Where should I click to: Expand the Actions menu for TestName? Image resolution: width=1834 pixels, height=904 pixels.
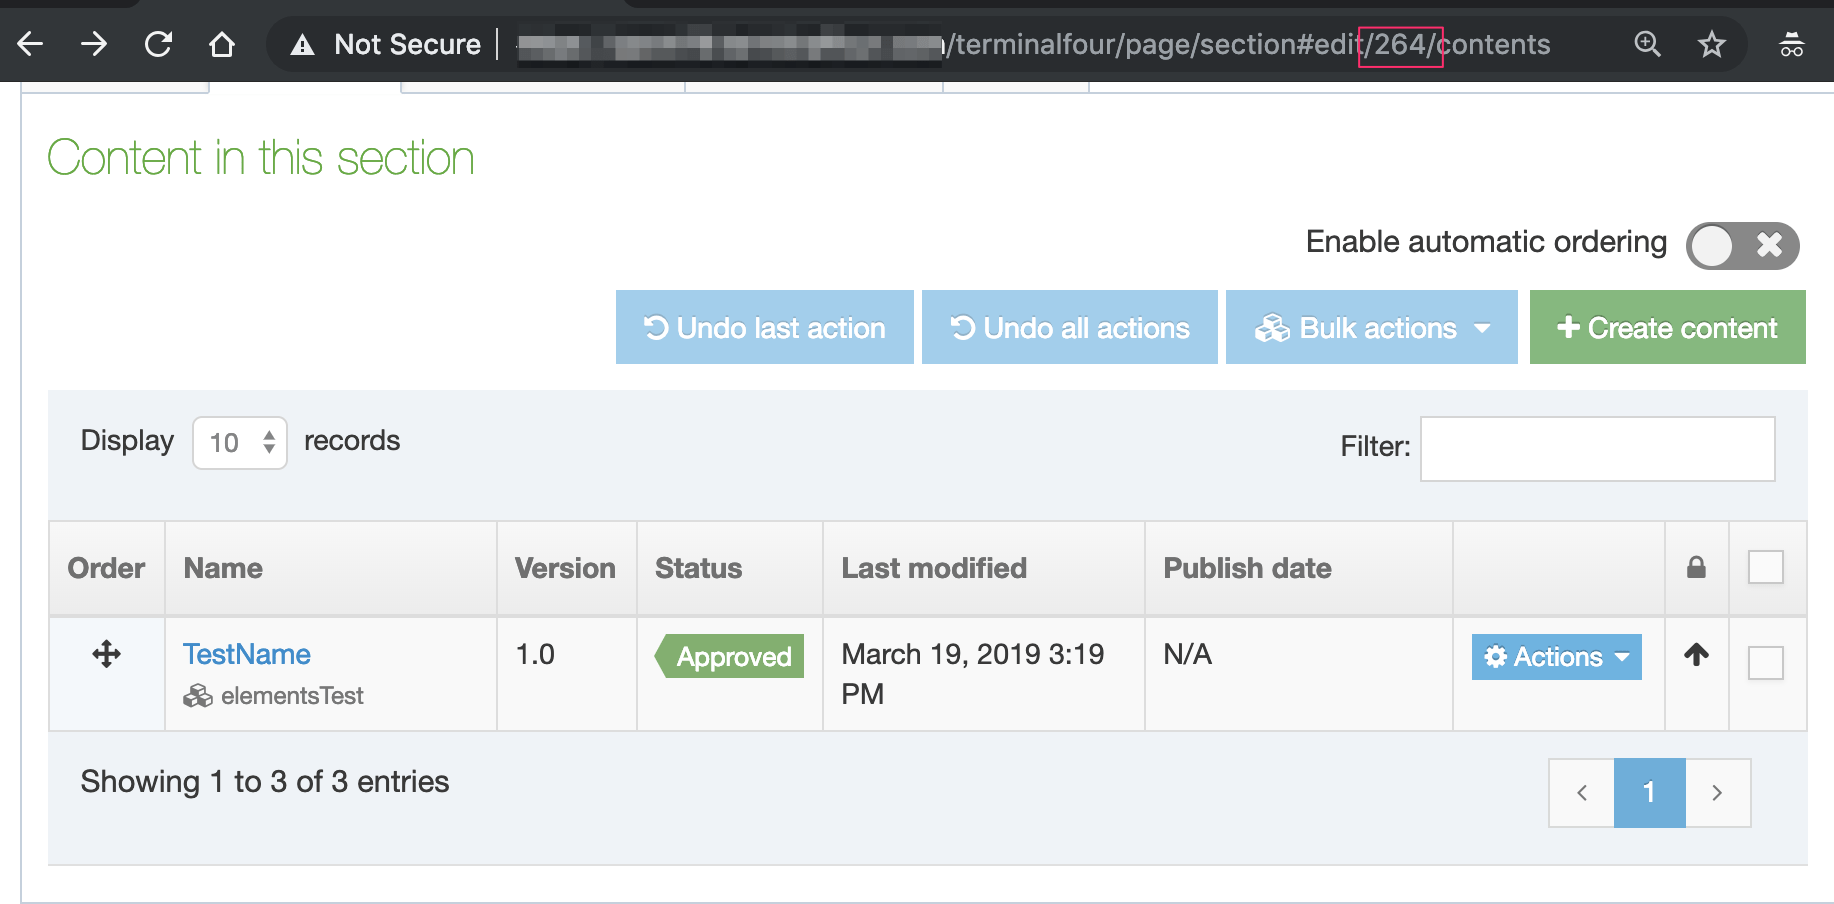(x=1556, y=657)
